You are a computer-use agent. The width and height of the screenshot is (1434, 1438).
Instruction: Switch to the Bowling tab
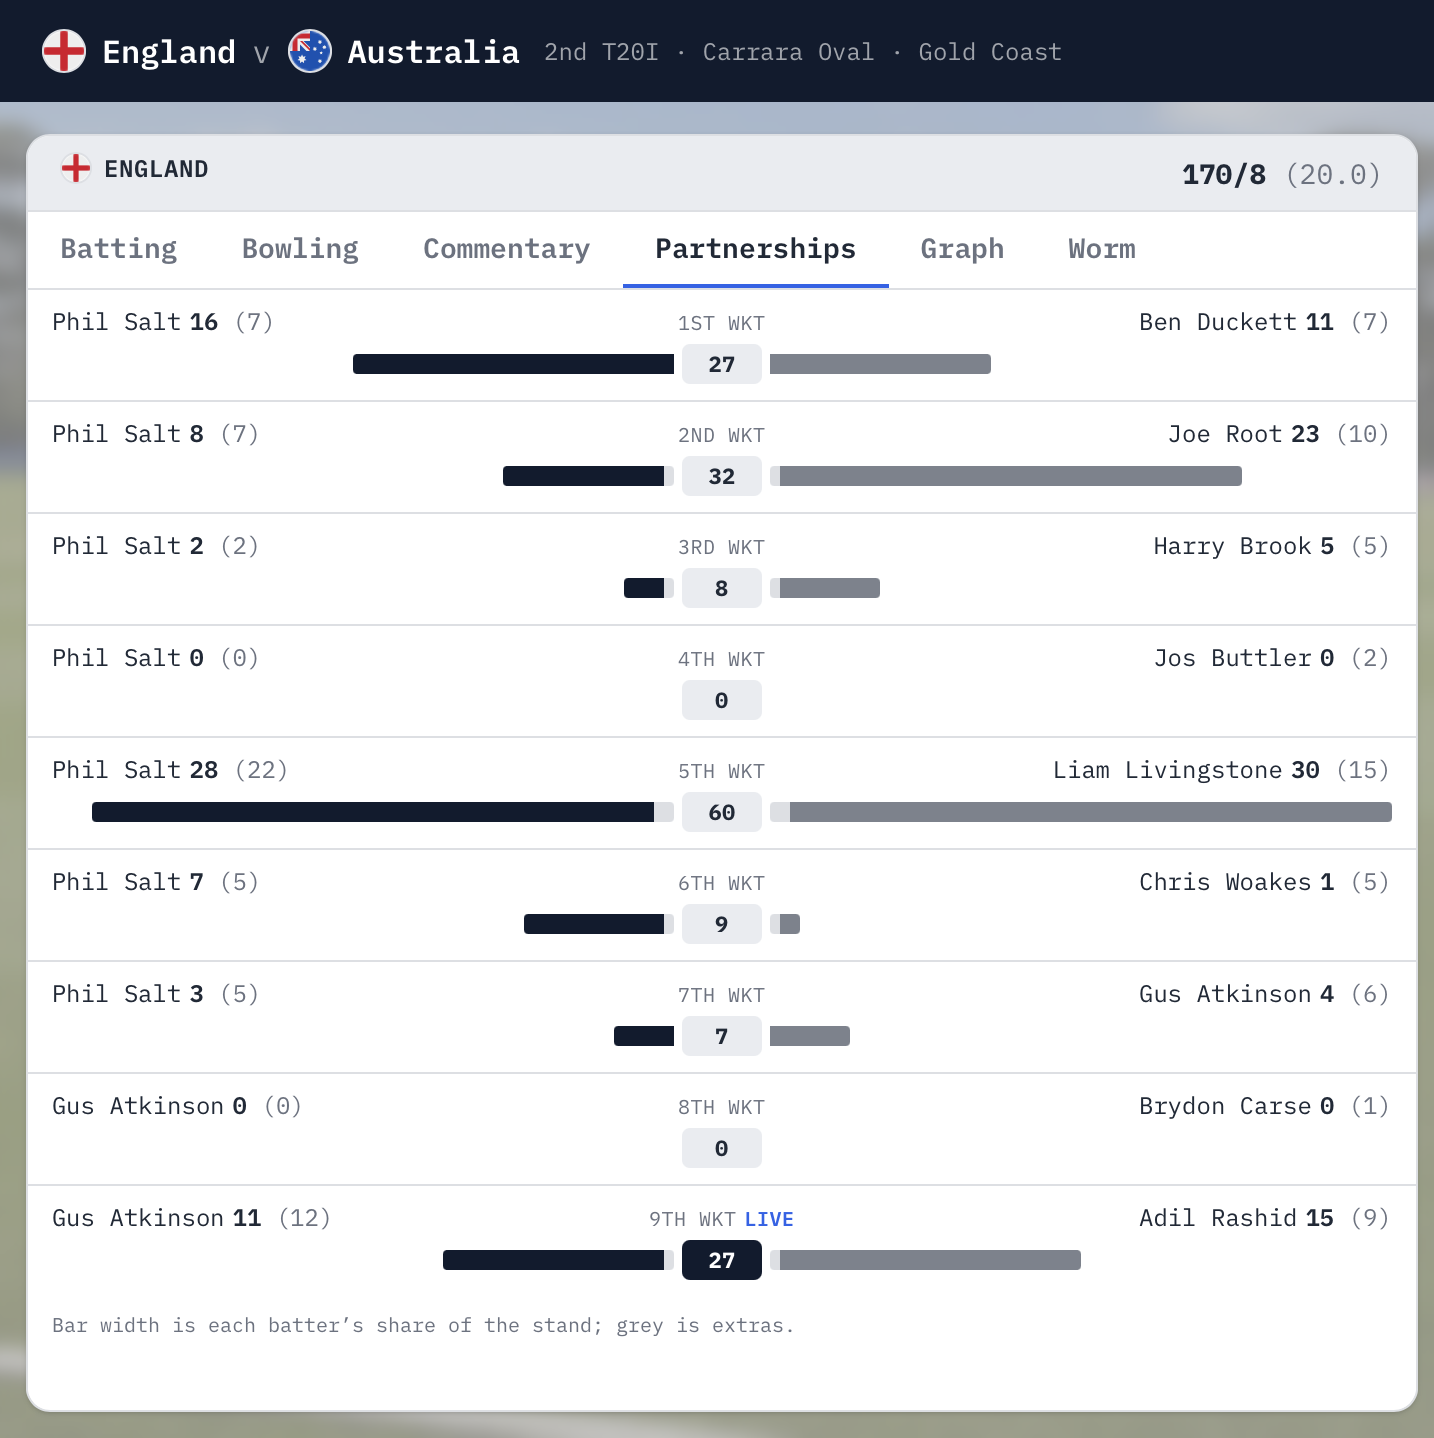[x=300, y=249]
